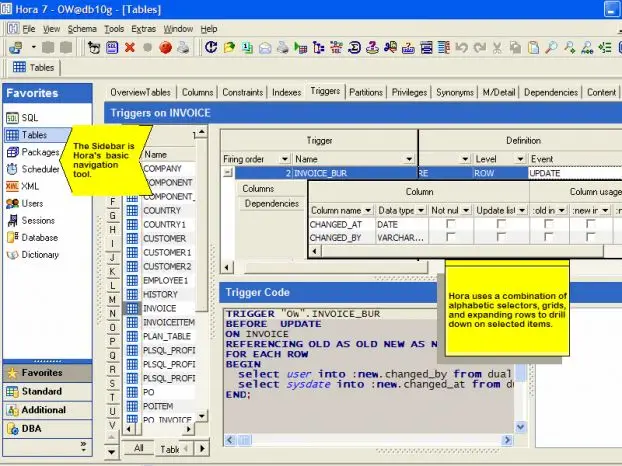This screenshot has height=466, width=622.
Task: Click the red ball record toolbar icon
Action: tap(165, 48)
